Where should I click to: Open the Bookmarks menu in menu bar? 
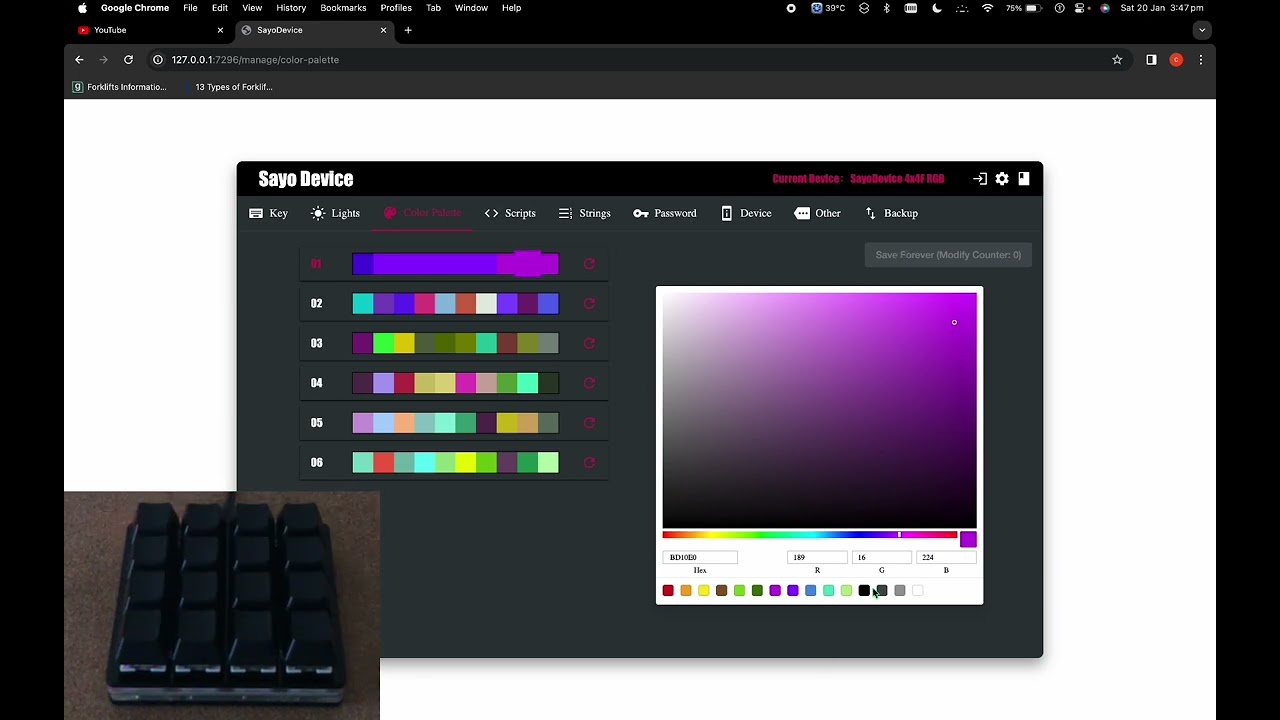coord(343,8)
